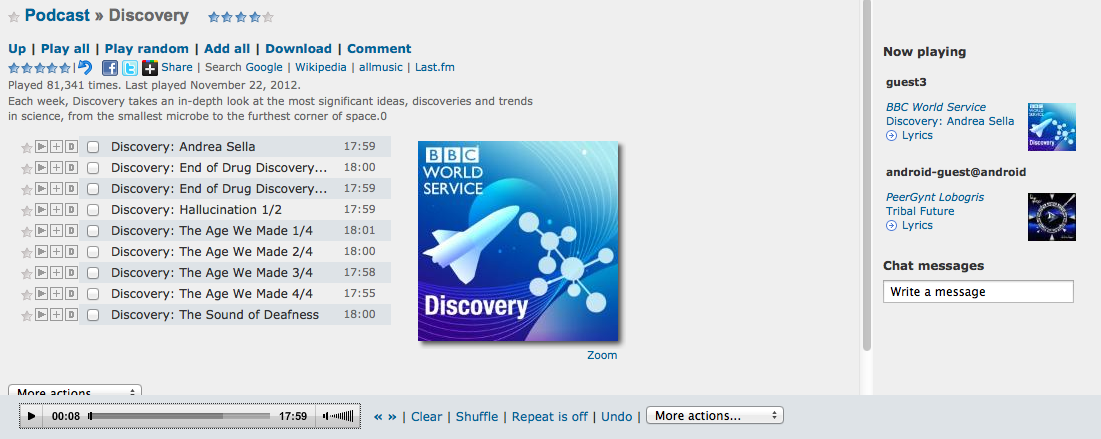The height and width of the screenshot is (439, 1101).
Task: Share the album on Facebook
Action: (x=110, y=68)
